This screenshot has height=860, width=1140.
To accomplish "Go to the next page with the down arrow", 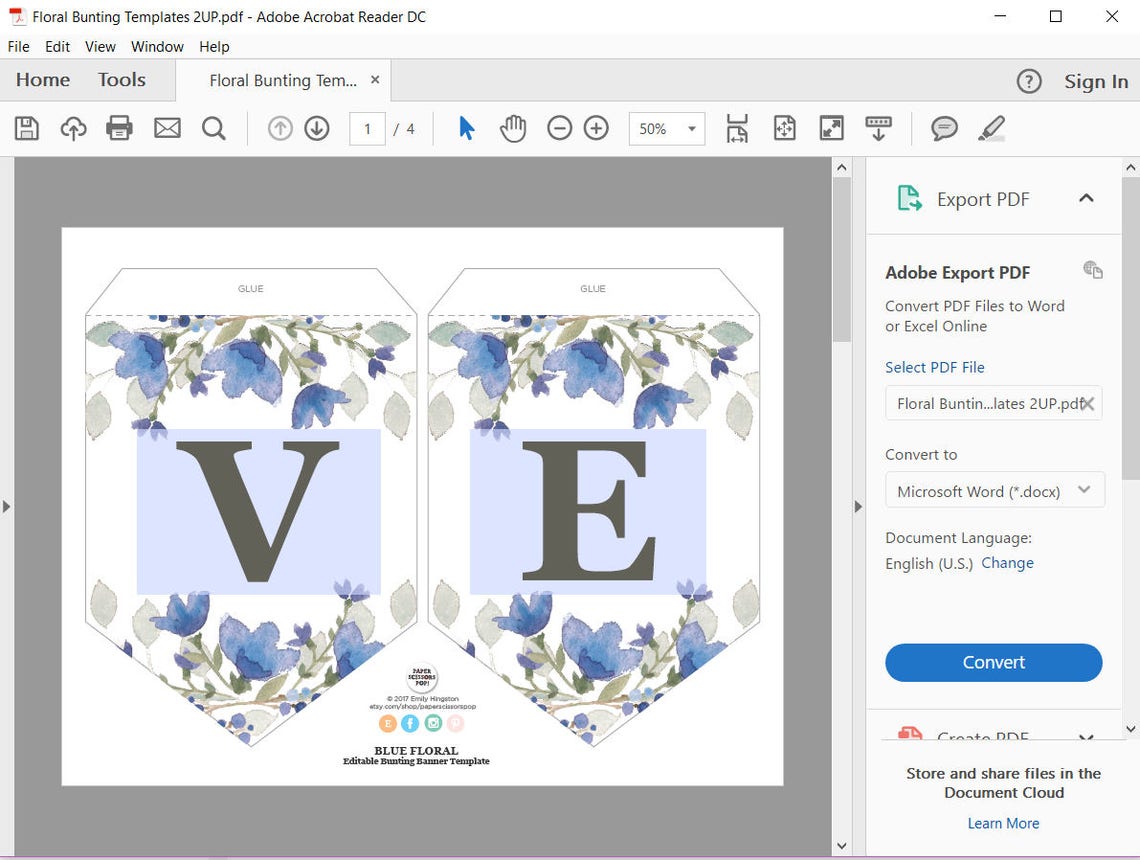I will tap(316, 128).
